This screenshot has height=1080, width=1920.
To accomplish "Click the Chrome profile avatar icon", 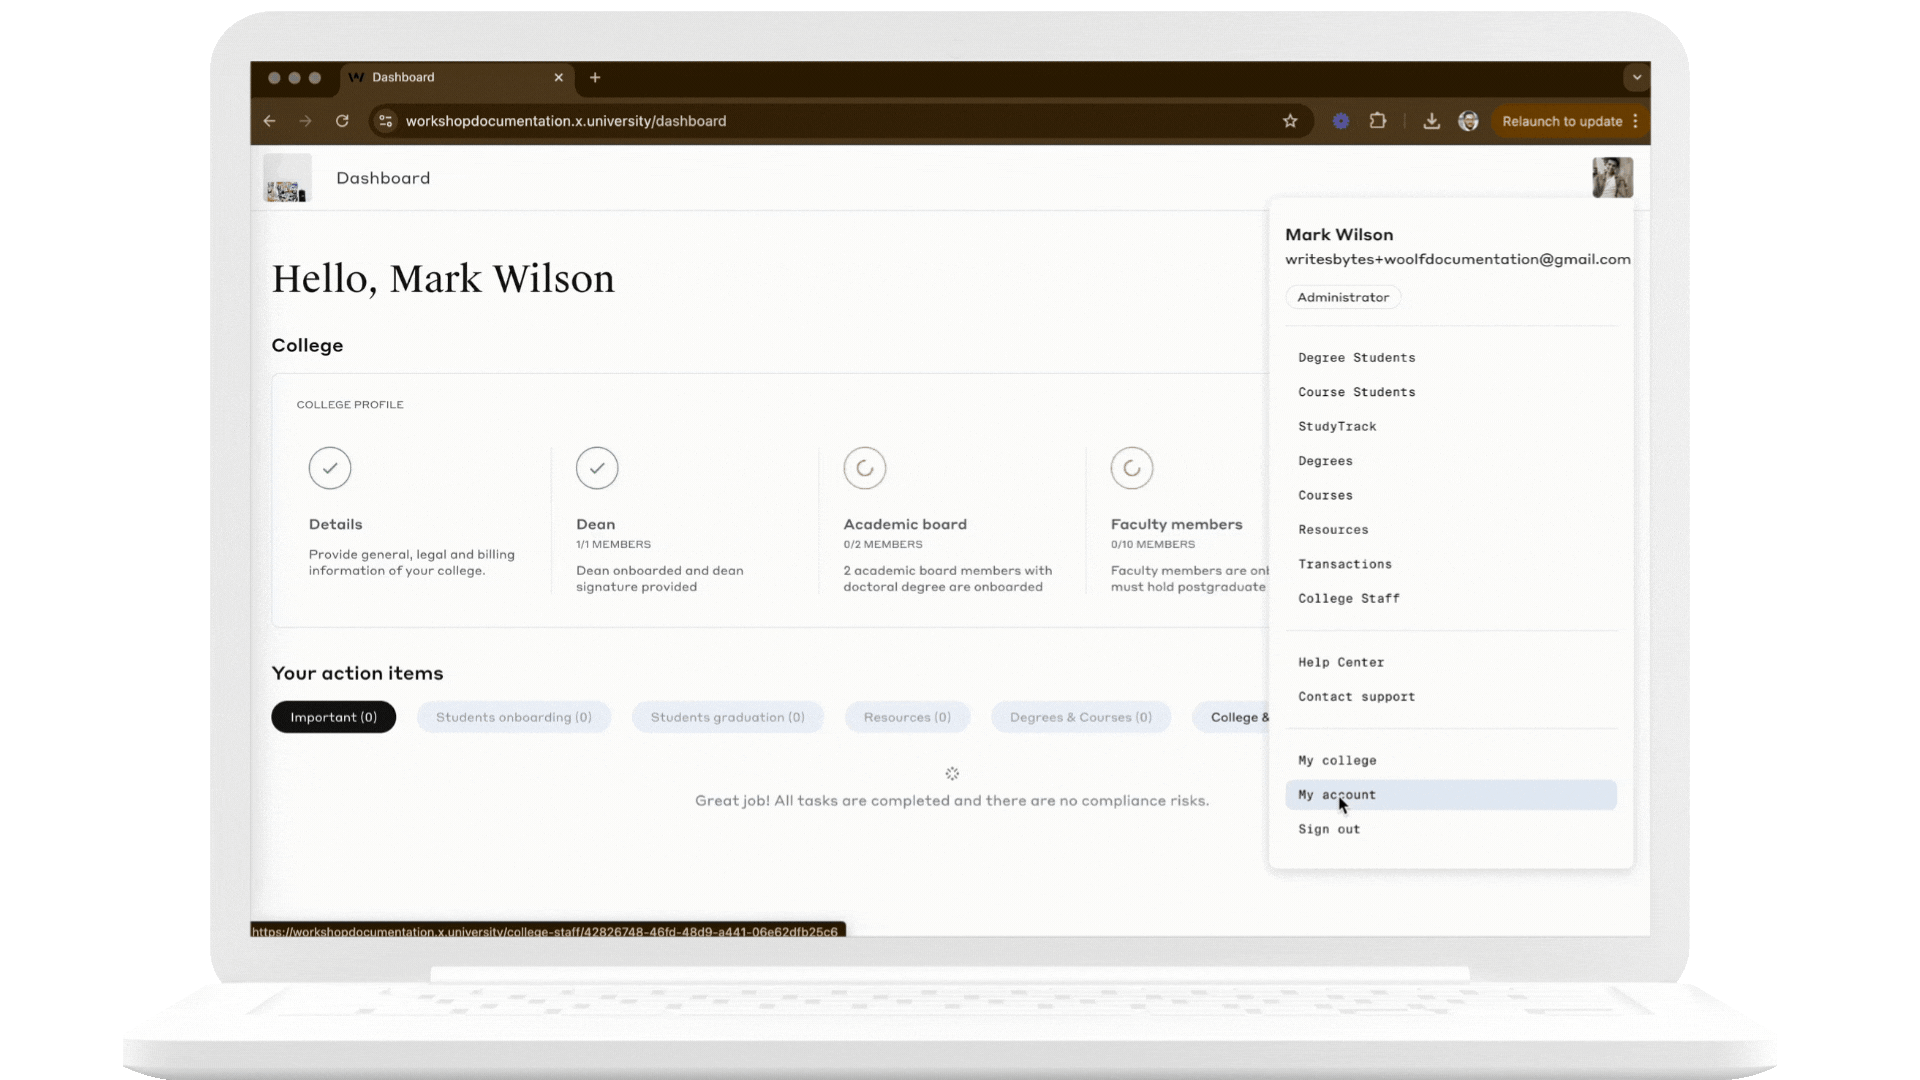I will (x=1468, y=121).
